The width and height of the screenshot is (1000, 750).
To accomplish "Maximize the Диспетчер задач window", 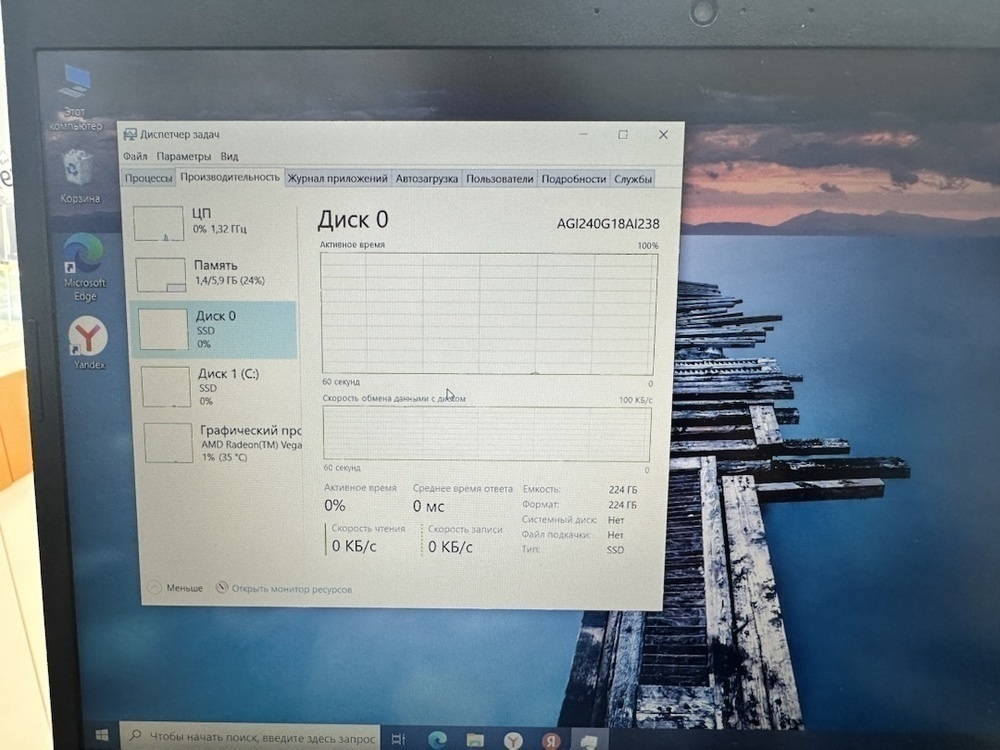I will point(623,135).
